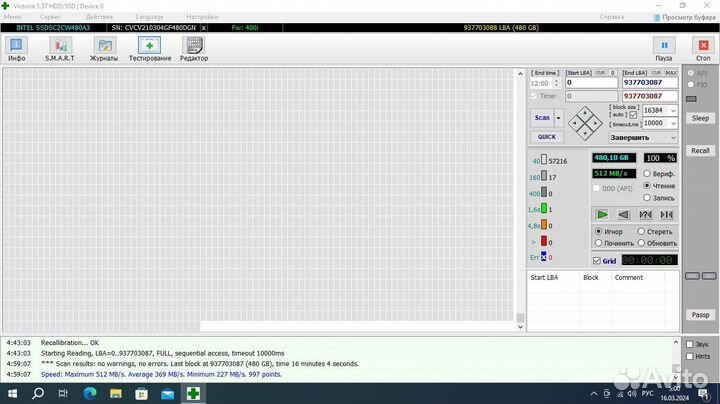Open the Сервис menu
The width and height of the screenshot is (720, 404).
click(x=49, y=17)
